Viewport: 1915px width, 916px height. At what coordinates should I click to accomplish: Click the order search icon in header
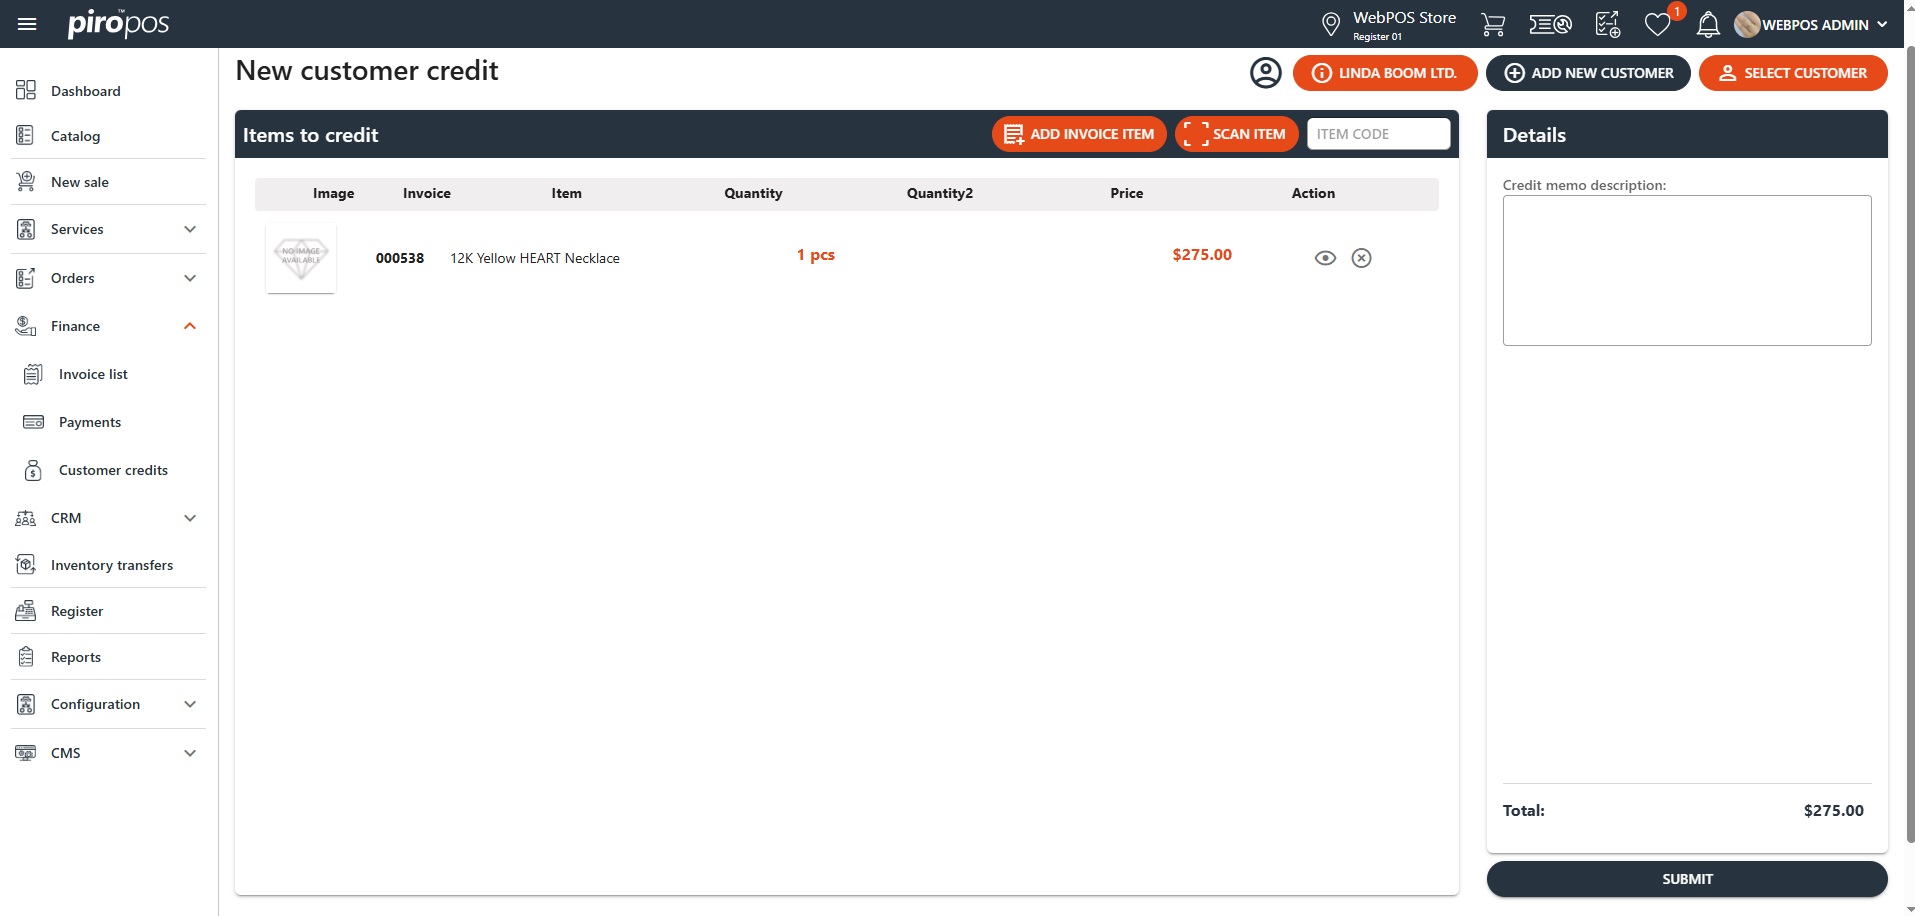click(x=1550, y=25)
